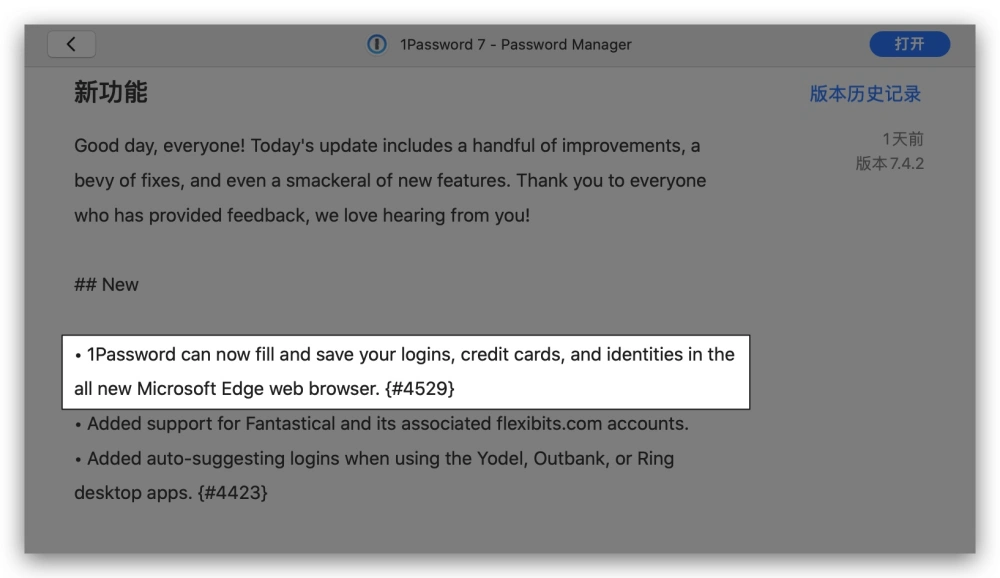Click the 版本 7.4.2 version label

click(x=889, y=163)
